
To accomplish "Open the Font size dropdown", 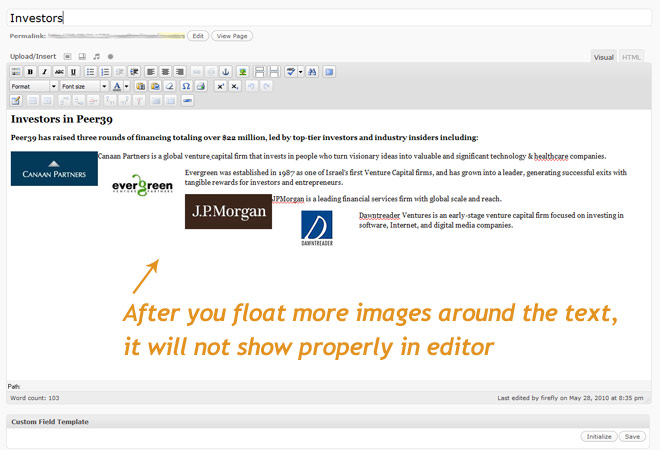I will (84, 86).
